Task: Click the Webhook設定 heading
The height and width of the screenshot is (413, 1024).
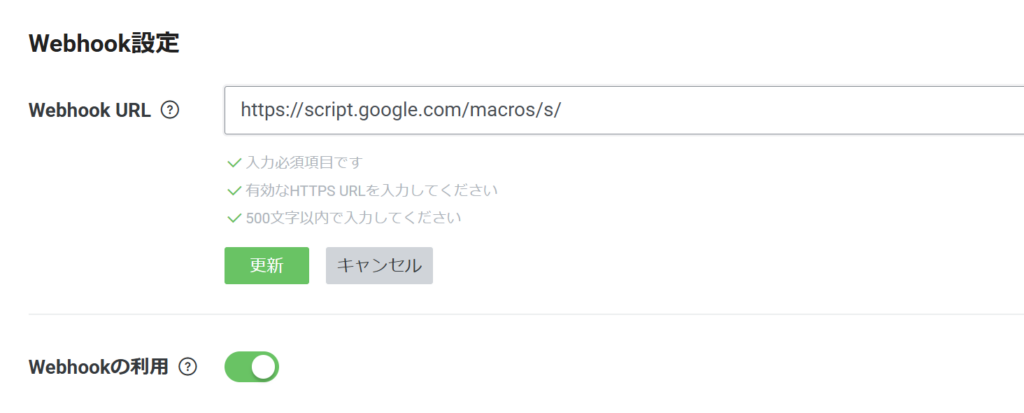Action: coord(104,44)
